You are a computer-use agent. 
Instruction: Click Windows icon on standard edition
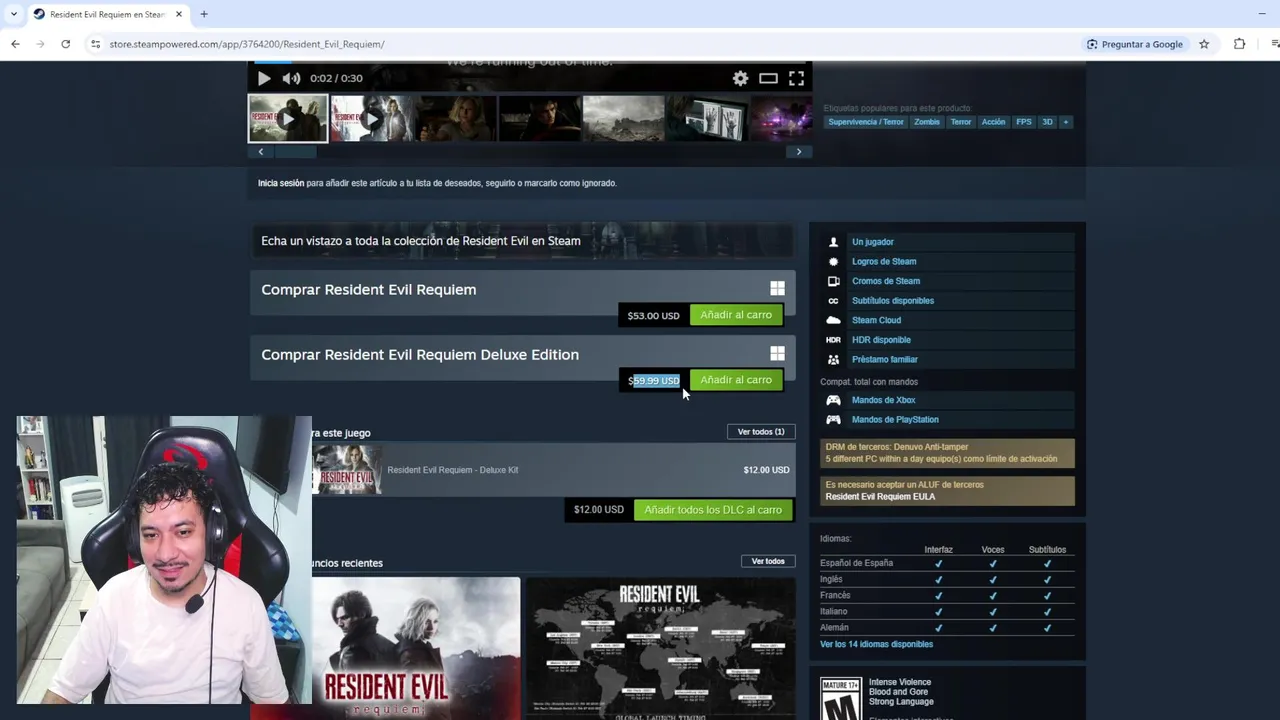[777, 289]
